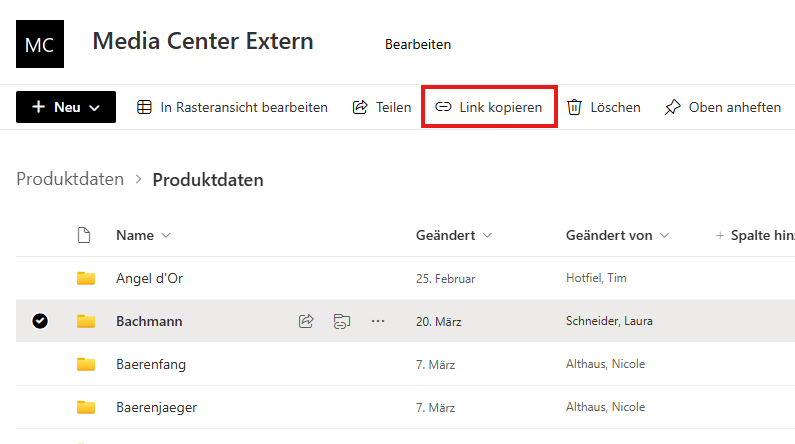The width and height of the screenshot is (795, 444).
Task: Open the Neu dropdown button
Action: coord(66,107)
